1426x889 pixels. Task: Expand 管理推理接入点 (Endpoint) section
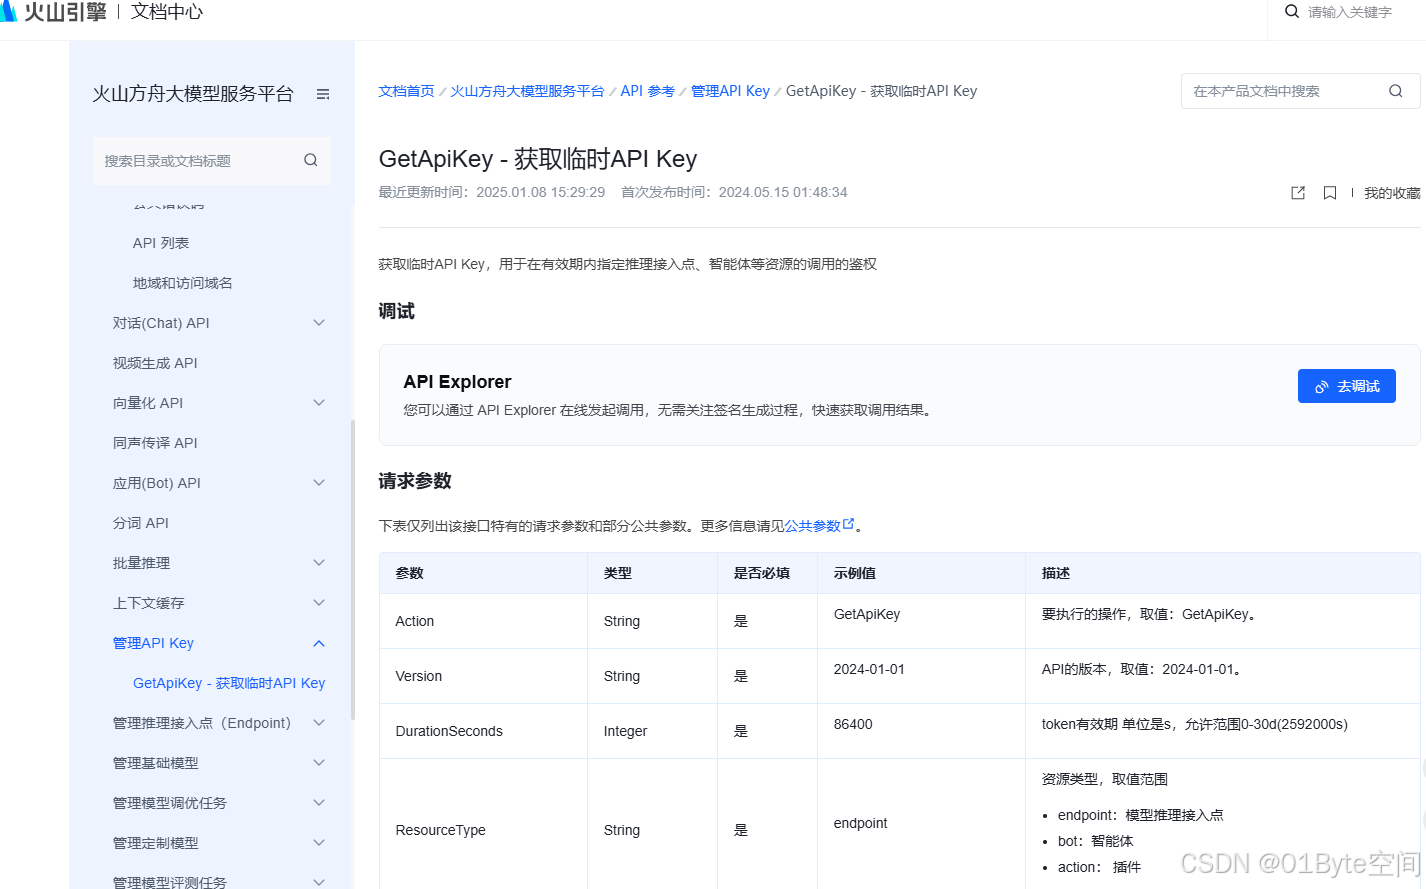coord(319,723)
